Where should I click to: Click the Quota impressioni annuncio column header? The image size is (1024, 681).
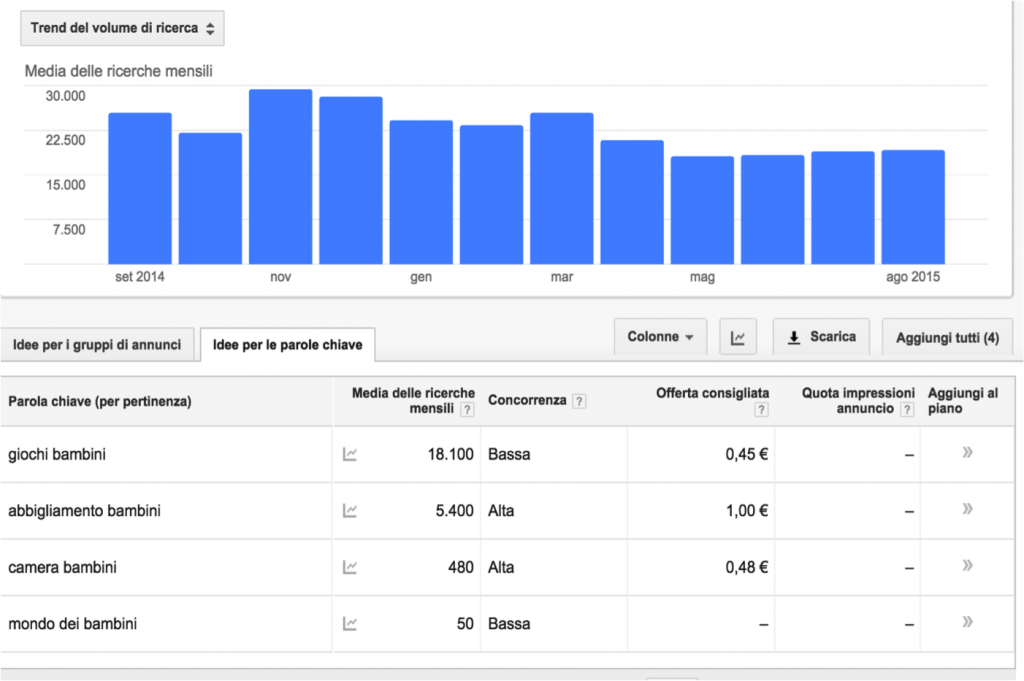[858, 401]
